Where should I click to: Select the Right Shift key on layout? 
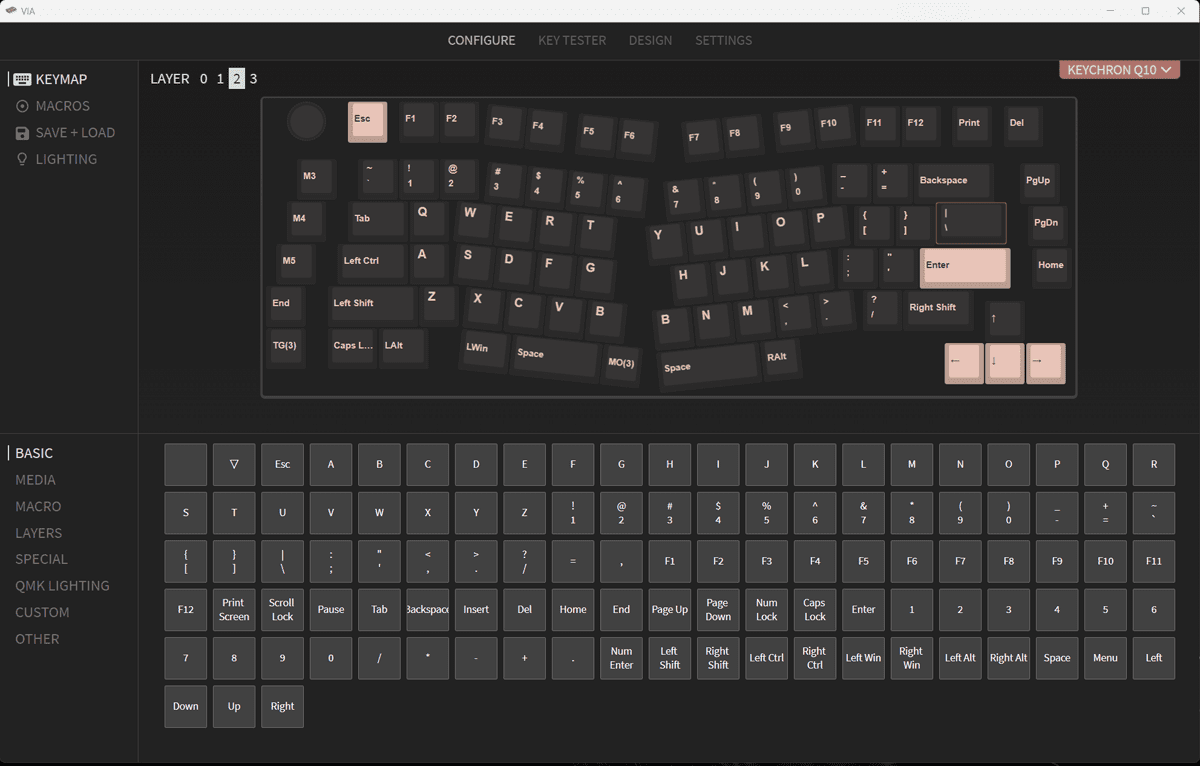pyautogui.click(x=936, y=308)
